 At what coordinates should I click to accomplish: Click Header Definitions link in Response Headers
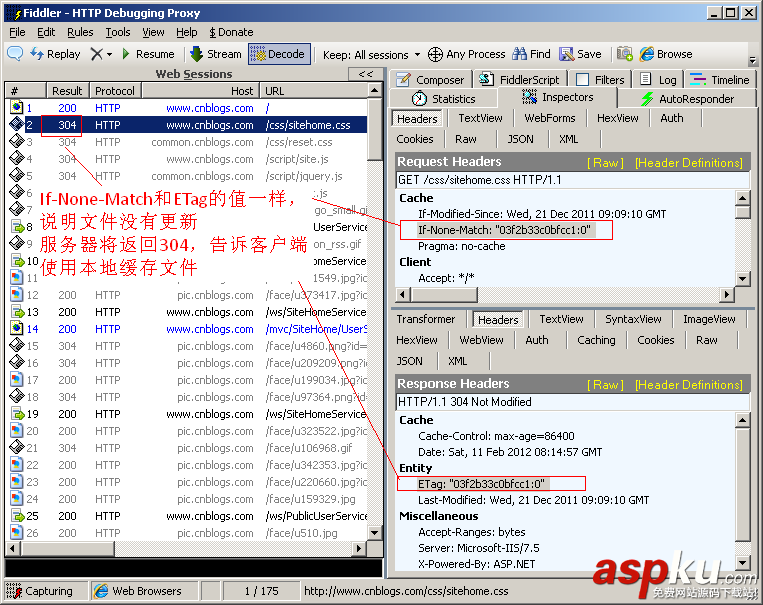click(x=689, y=385)
